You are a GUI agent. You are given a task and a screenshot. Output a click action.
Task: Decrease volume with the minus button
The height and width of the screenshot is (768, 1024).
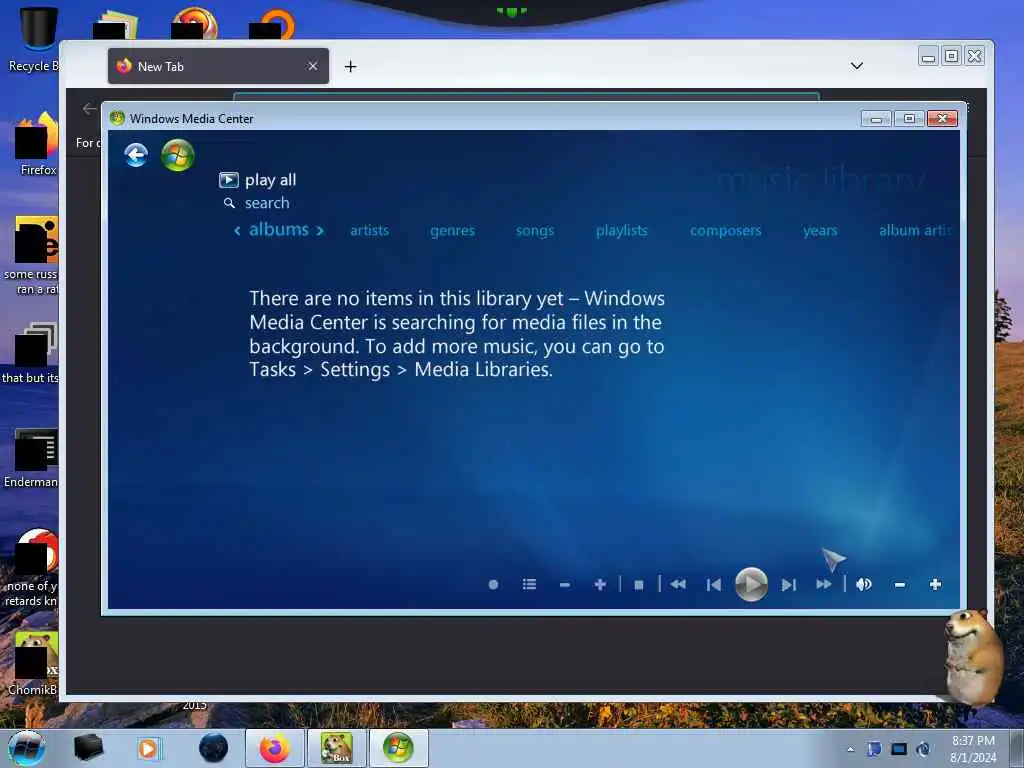[900, 585]
